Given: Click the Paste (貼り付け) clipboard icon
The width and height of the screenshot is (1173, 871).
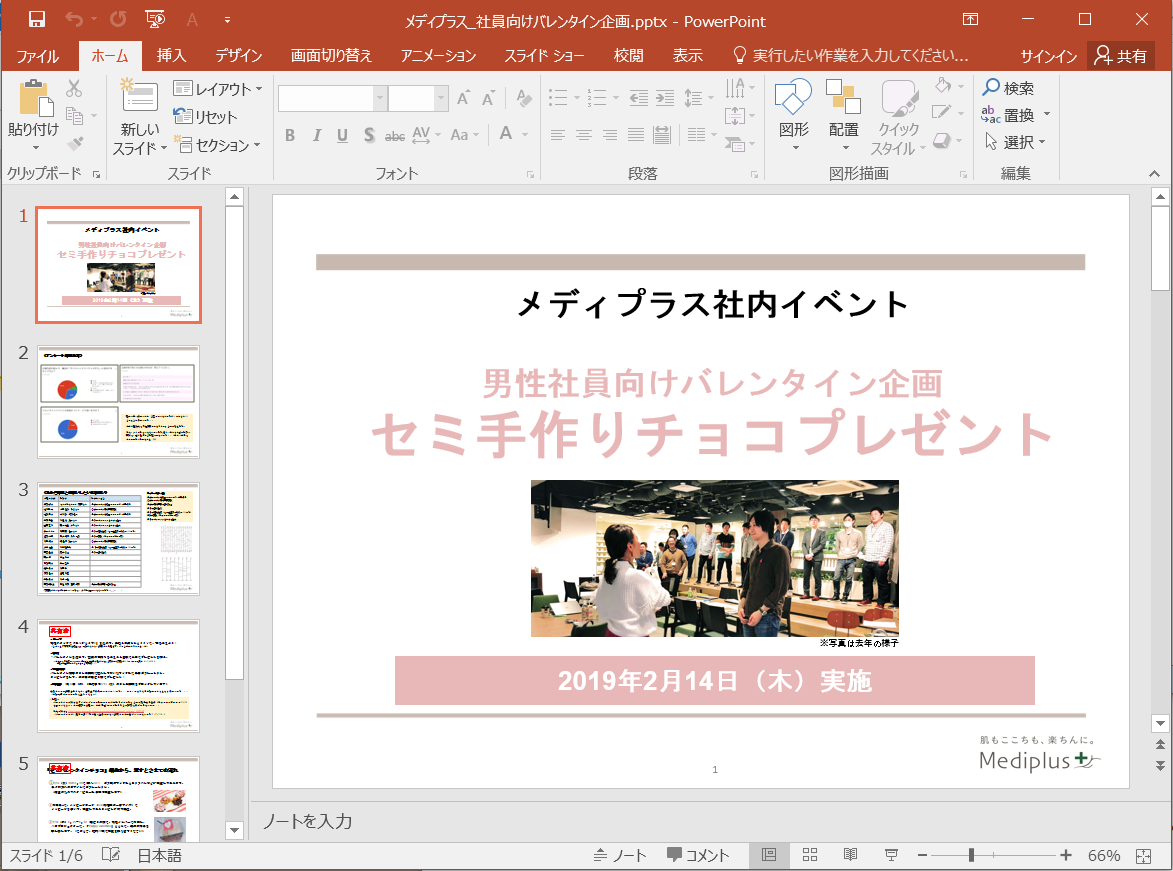Looking at the screenshot, I should pos(34,97).
